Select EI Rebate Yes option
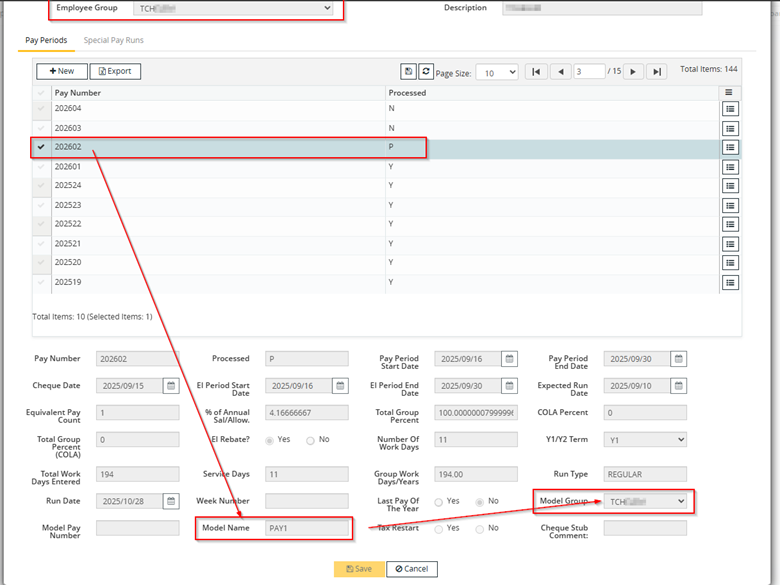The height and width of the screenshot is (585, 780). [270, 441]
